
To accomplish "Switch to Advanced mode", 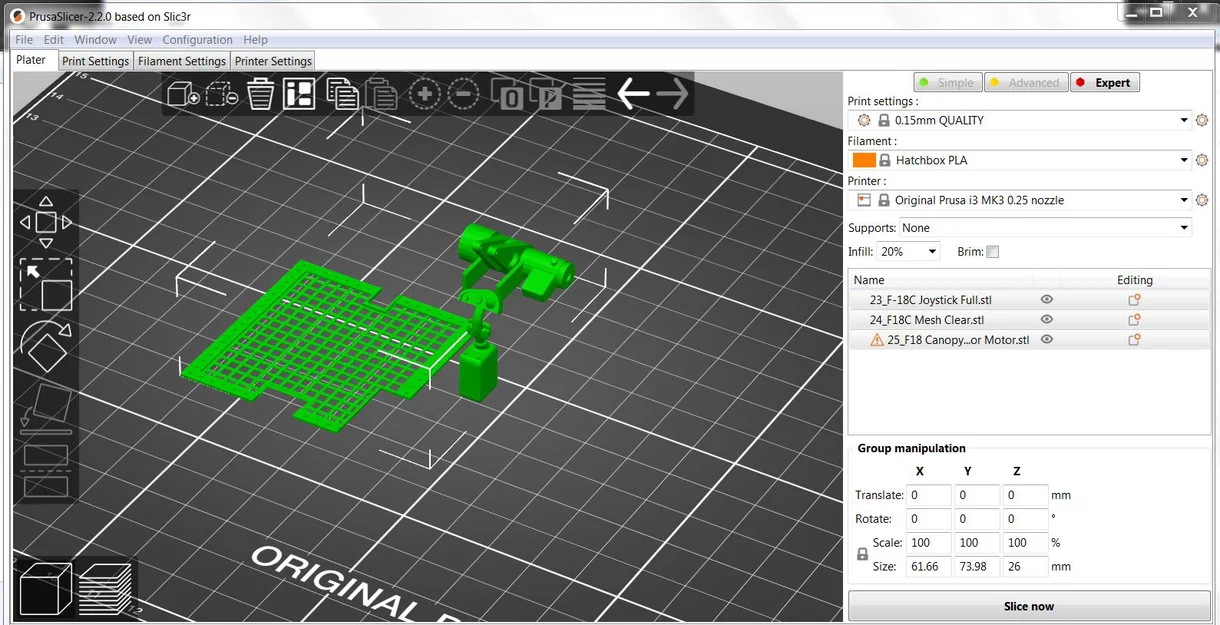I will [1025, 83].
